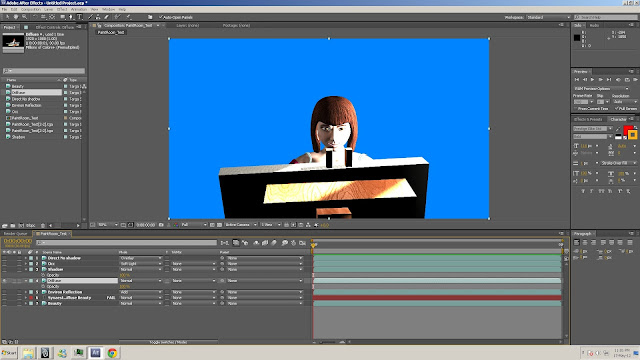The height and width of the screenshot is (360, 640).
Task: Enable Motion Blur switch in timeline header
Action: click(274, 243)
